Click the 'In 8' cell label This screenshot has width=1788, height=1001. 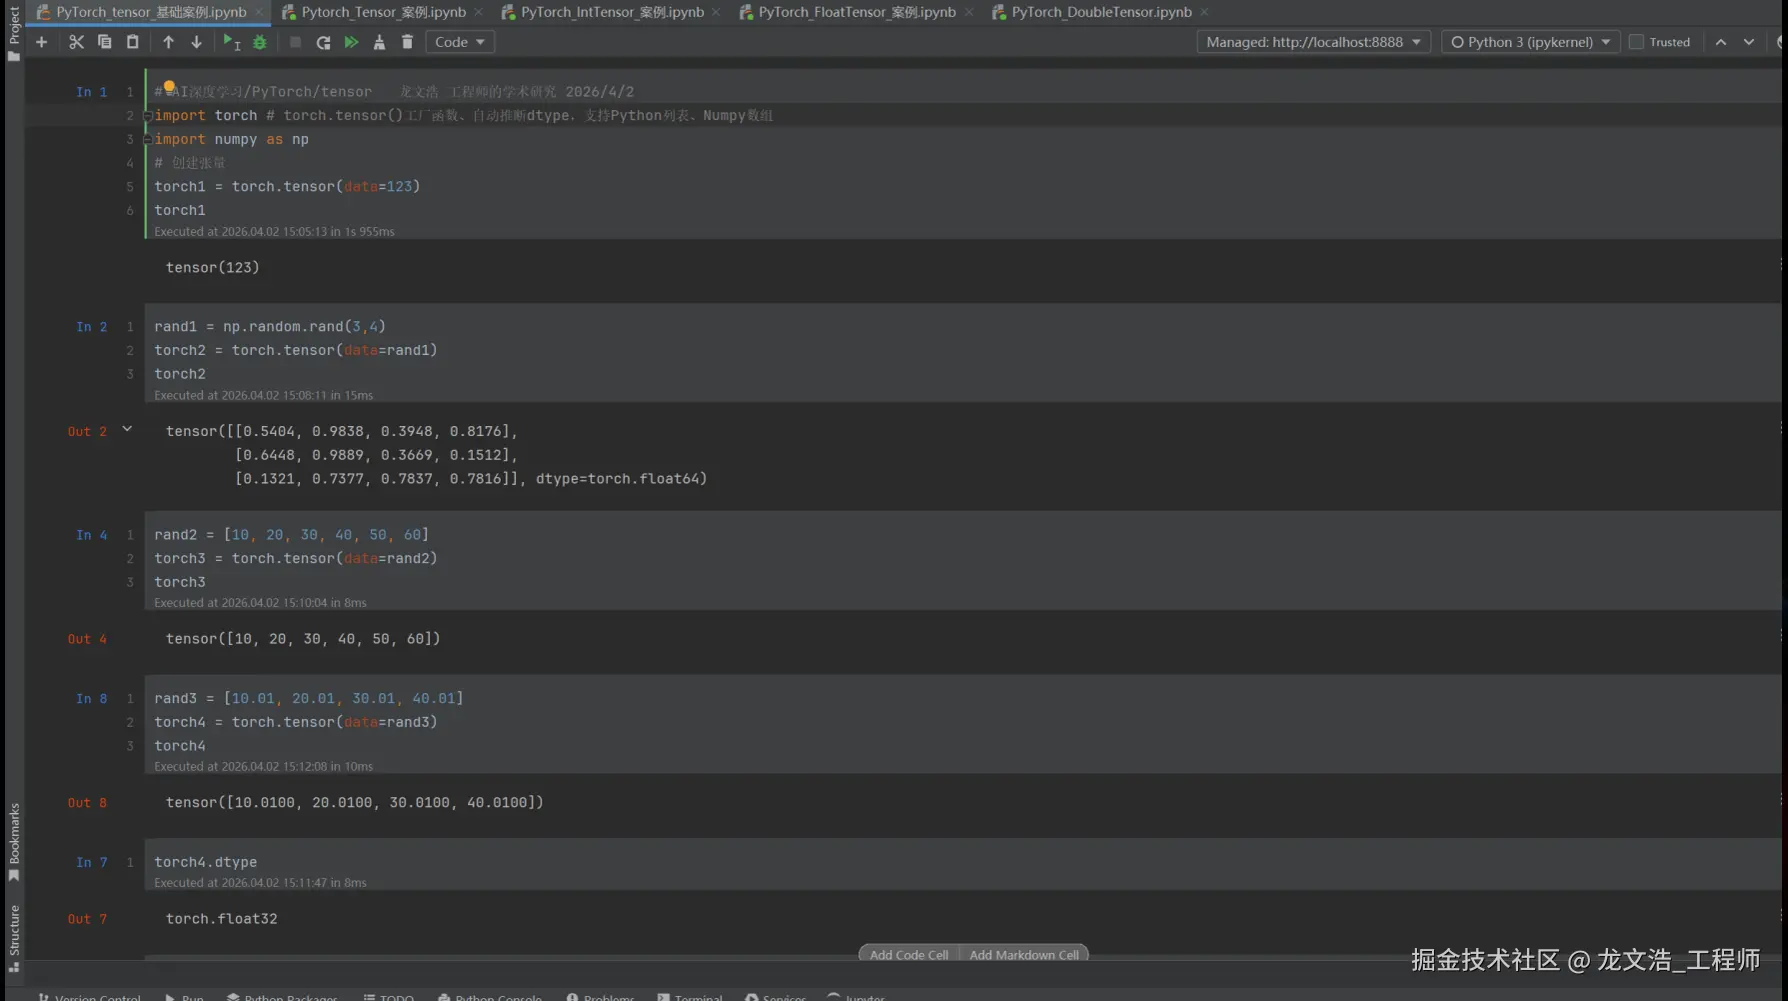click(x=91, y=699)
